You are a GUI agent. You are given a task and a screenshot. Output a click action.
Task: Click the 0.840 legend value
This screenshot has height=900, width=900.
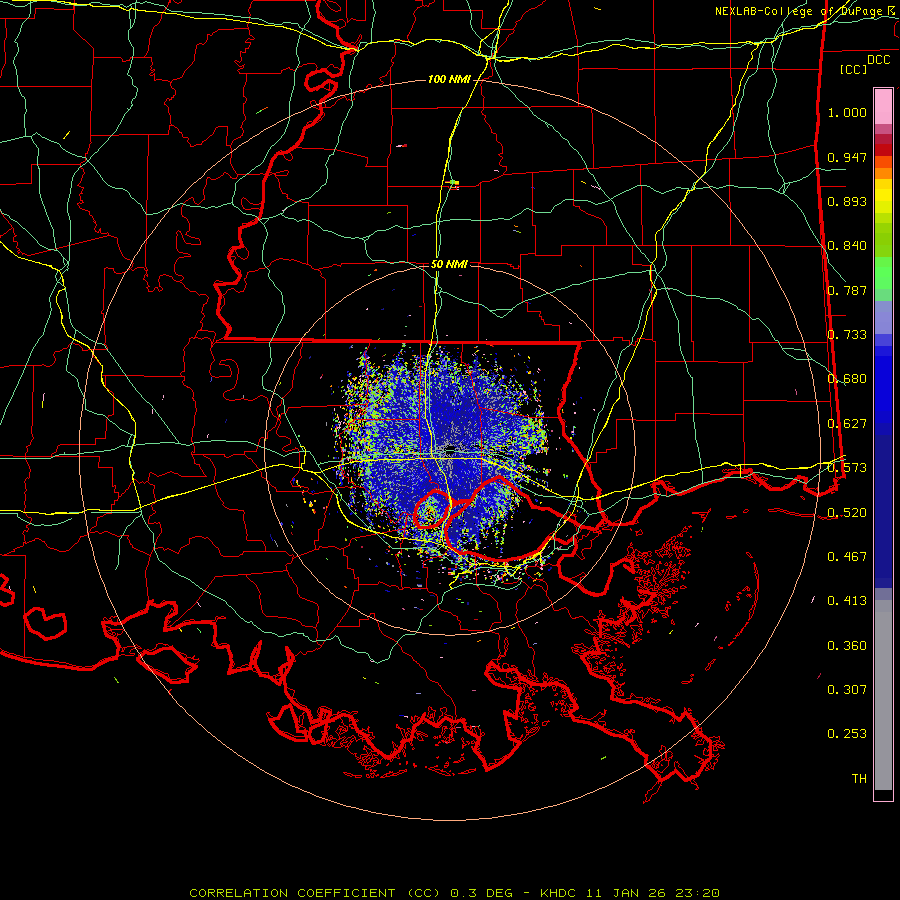click(847, 246)
